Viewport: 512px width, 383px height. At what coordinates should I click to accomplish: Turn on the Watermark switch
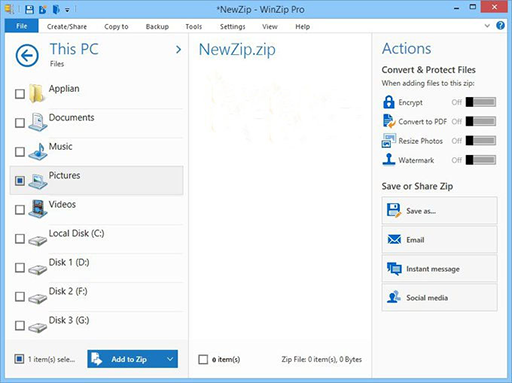click(x=481, y=160)
